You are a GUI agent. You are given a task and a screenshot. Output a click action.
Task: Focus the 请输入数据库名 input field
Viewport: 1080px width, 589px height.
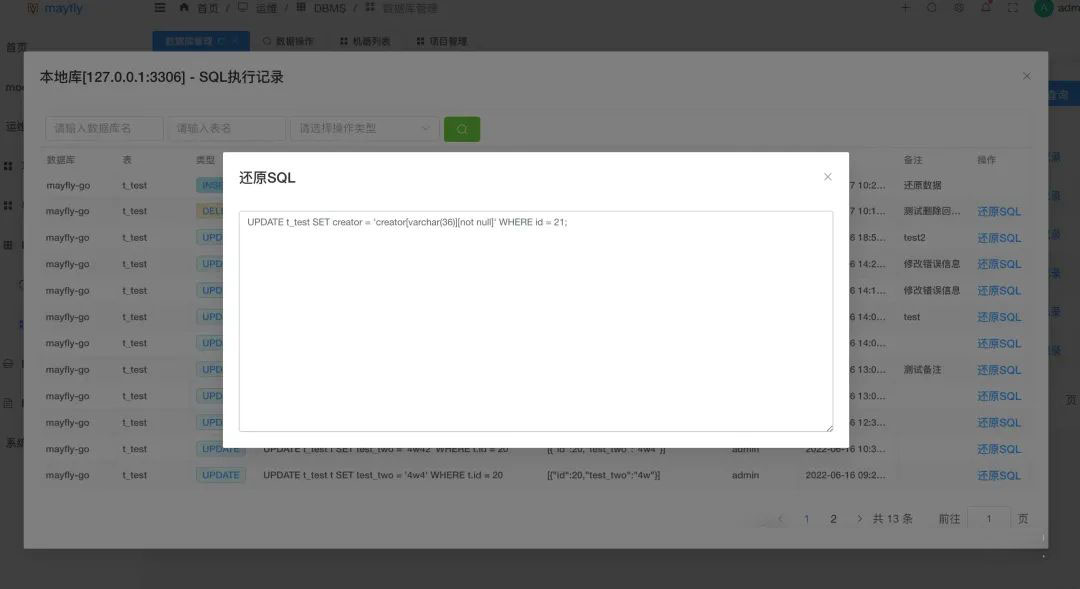104,128
